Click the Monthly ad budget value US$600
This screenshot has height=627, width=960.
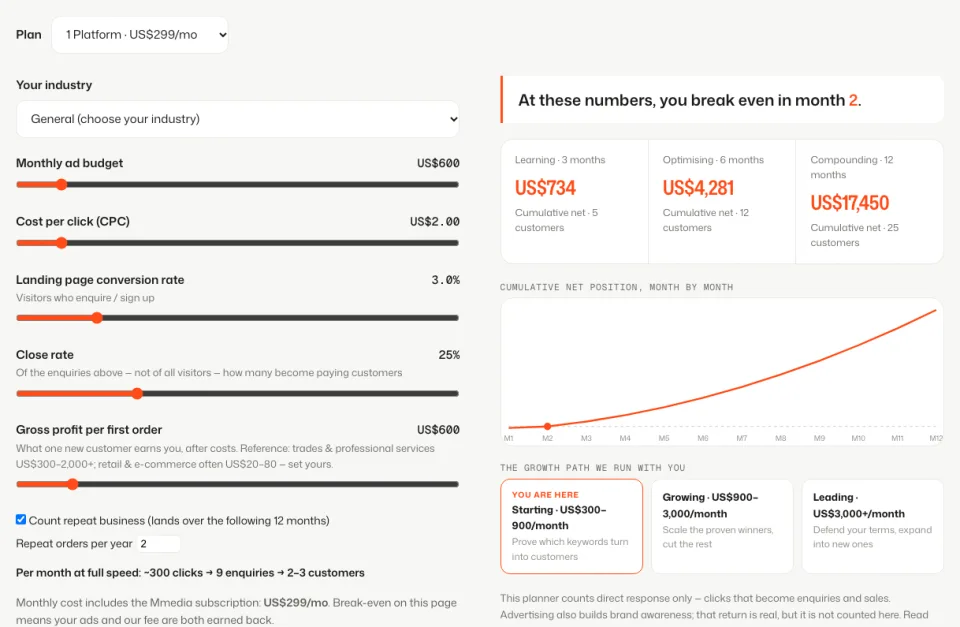coord(438,163)
